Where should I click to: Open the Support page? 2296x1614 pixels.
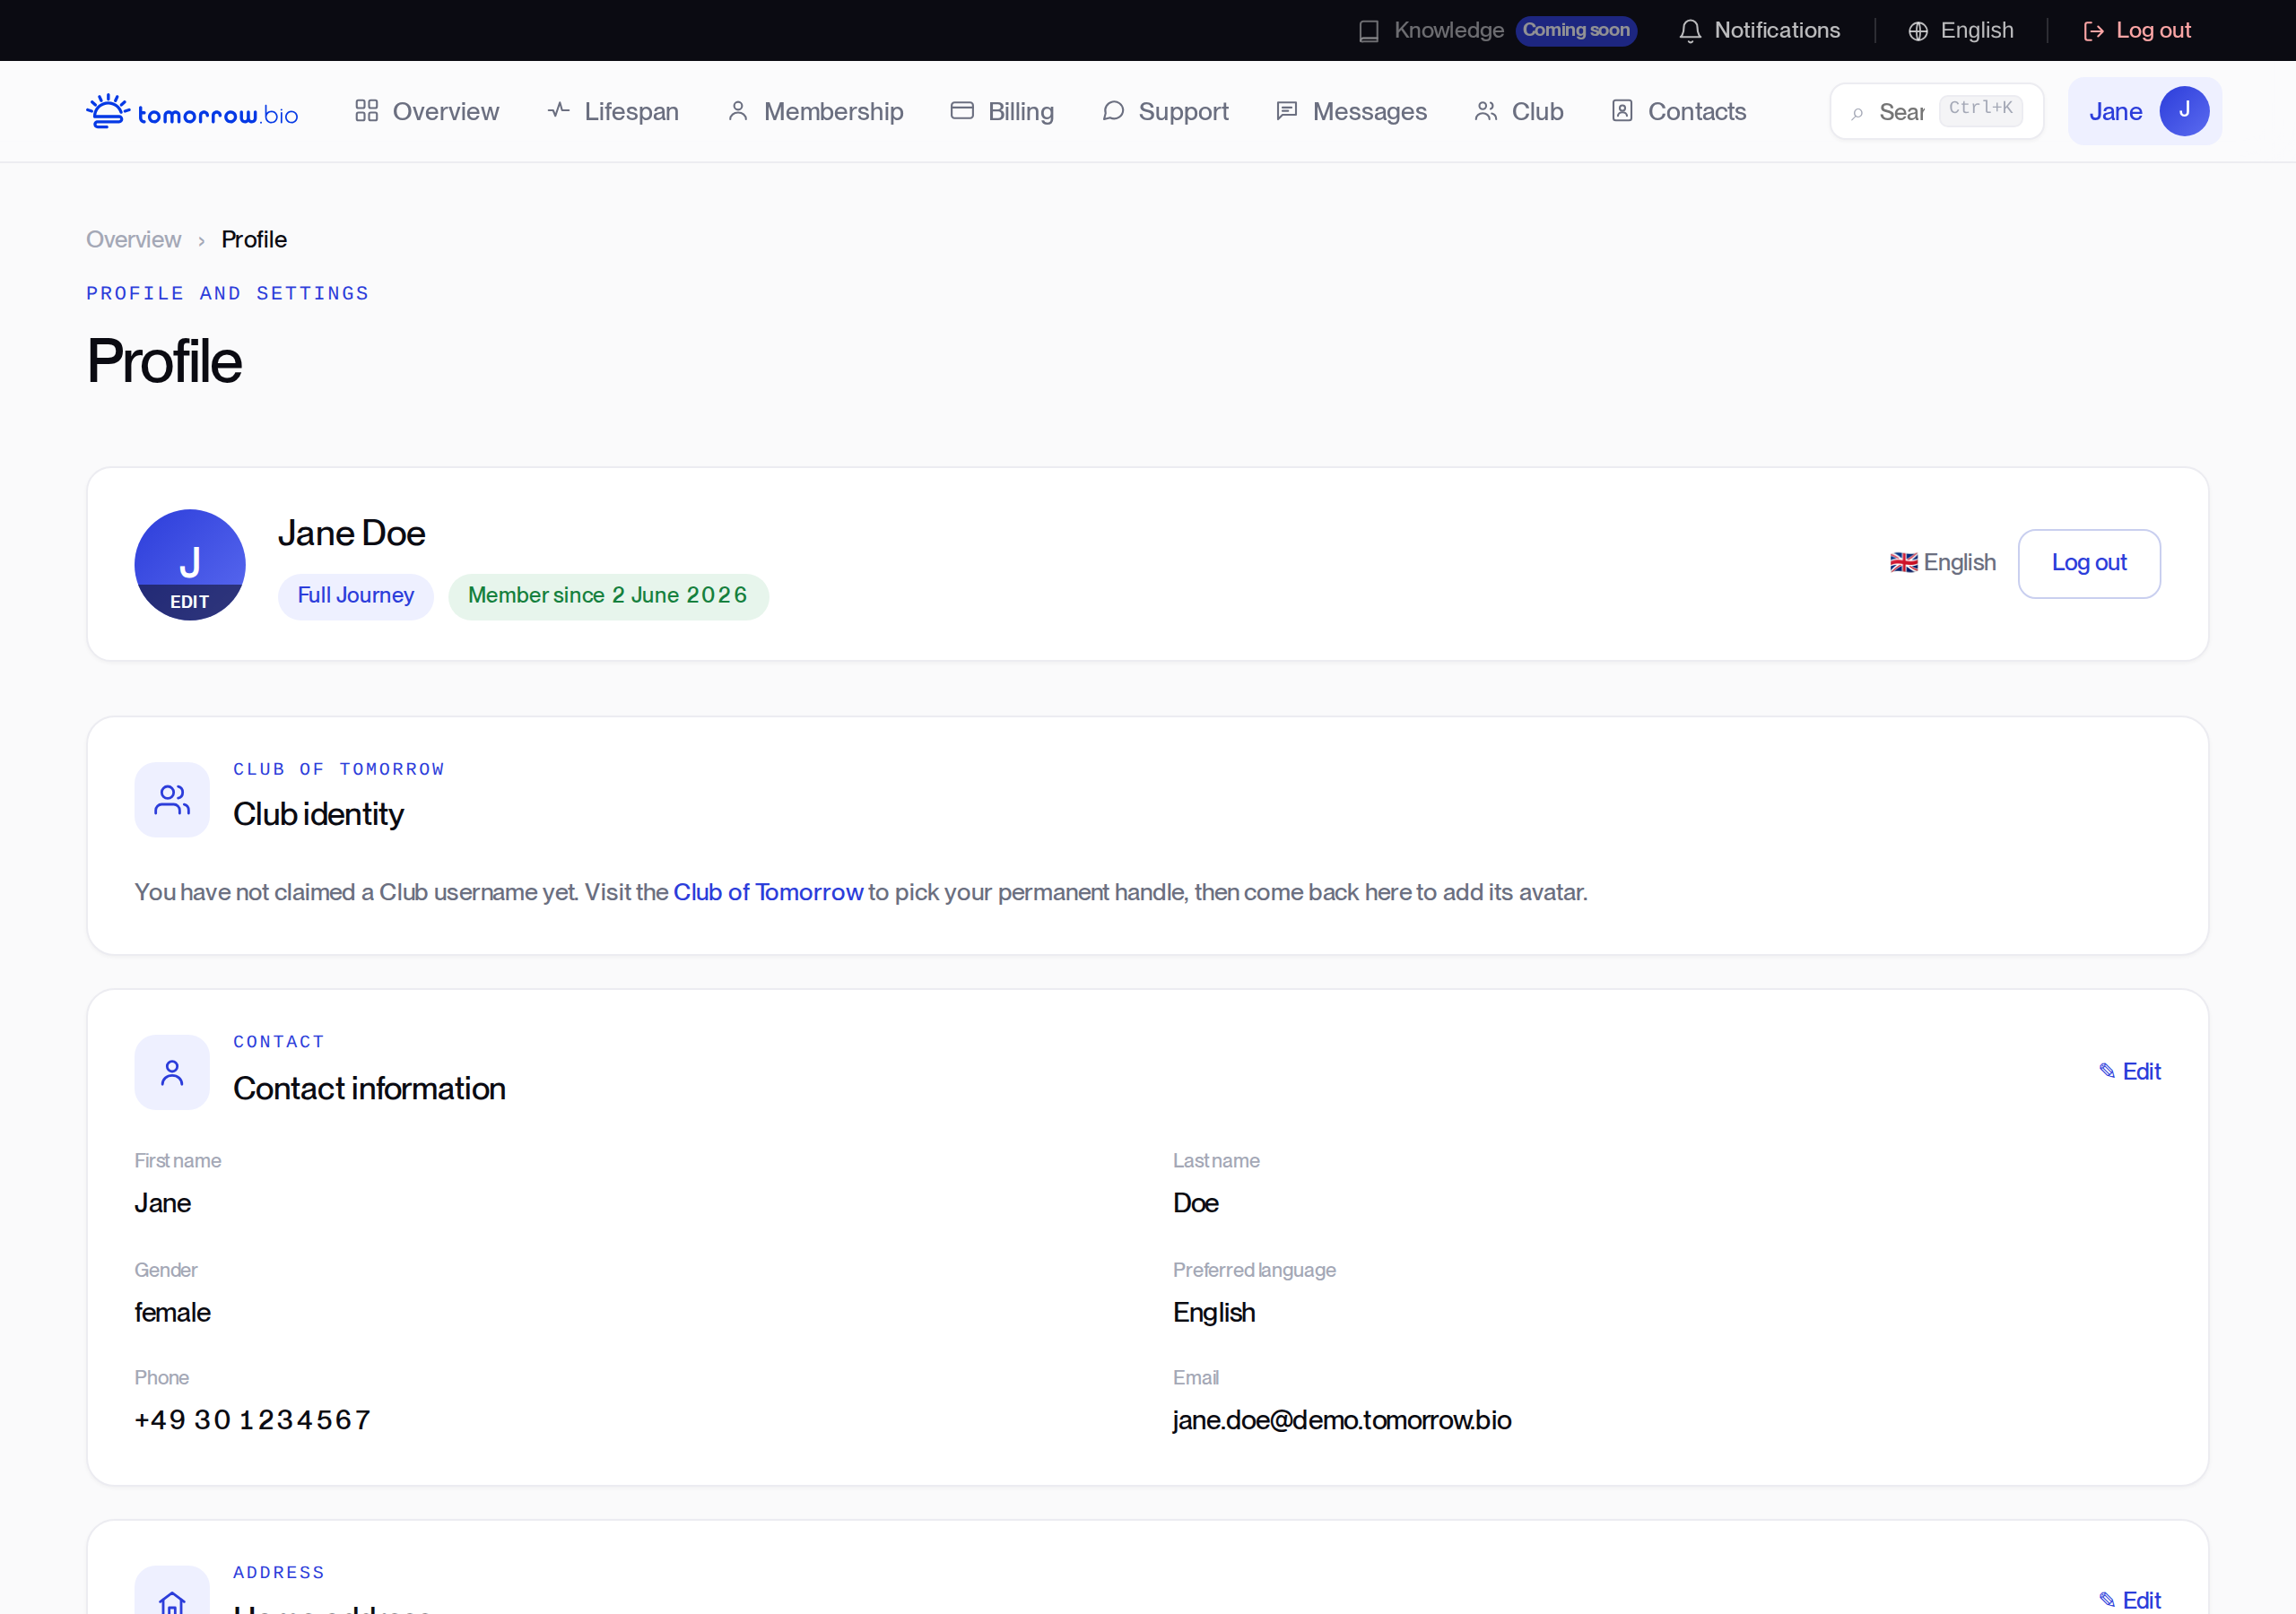coord(1165,111)
